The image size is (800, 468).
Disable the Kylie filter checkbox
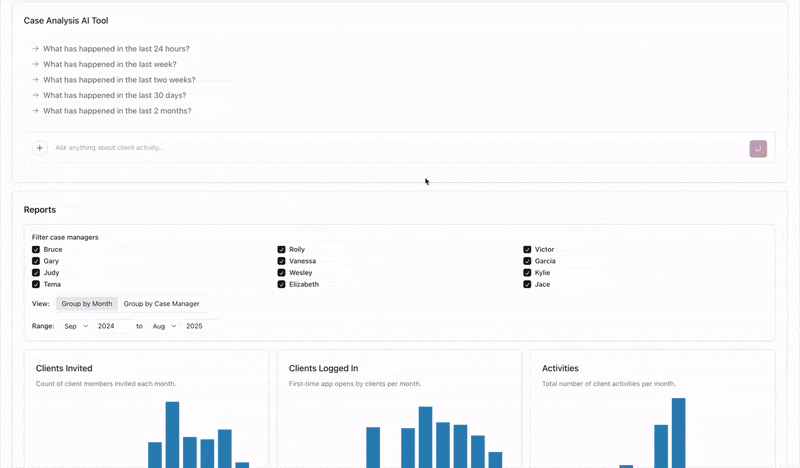(527, 273)
